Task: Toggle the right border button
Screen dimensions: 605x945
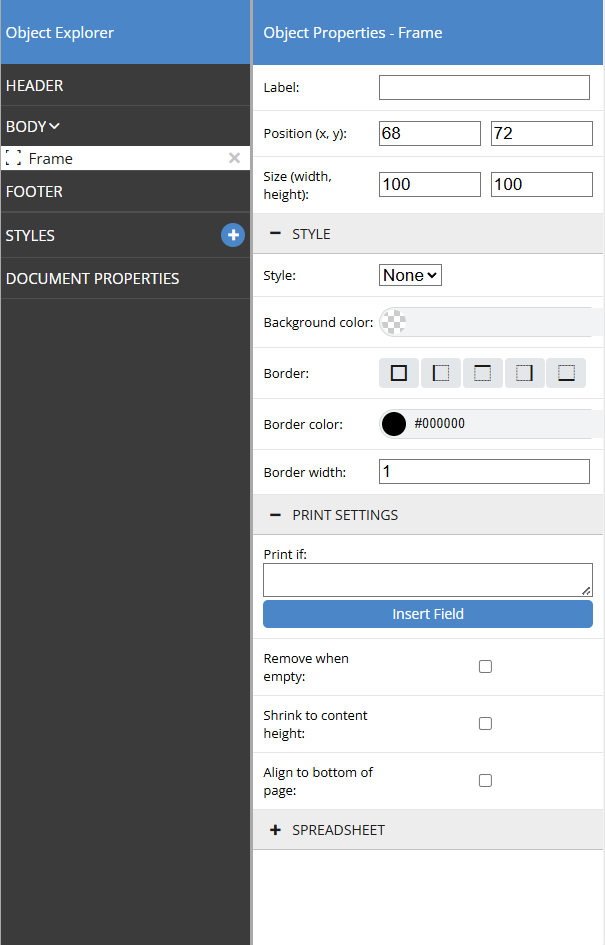Action: (524, 373)
